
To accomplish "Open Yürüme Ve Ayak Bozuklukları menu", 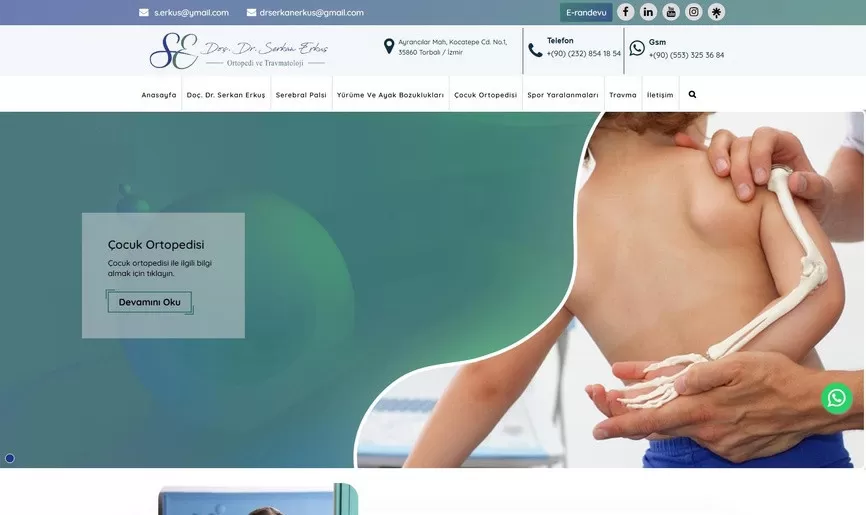I will (x=390, y=95).
